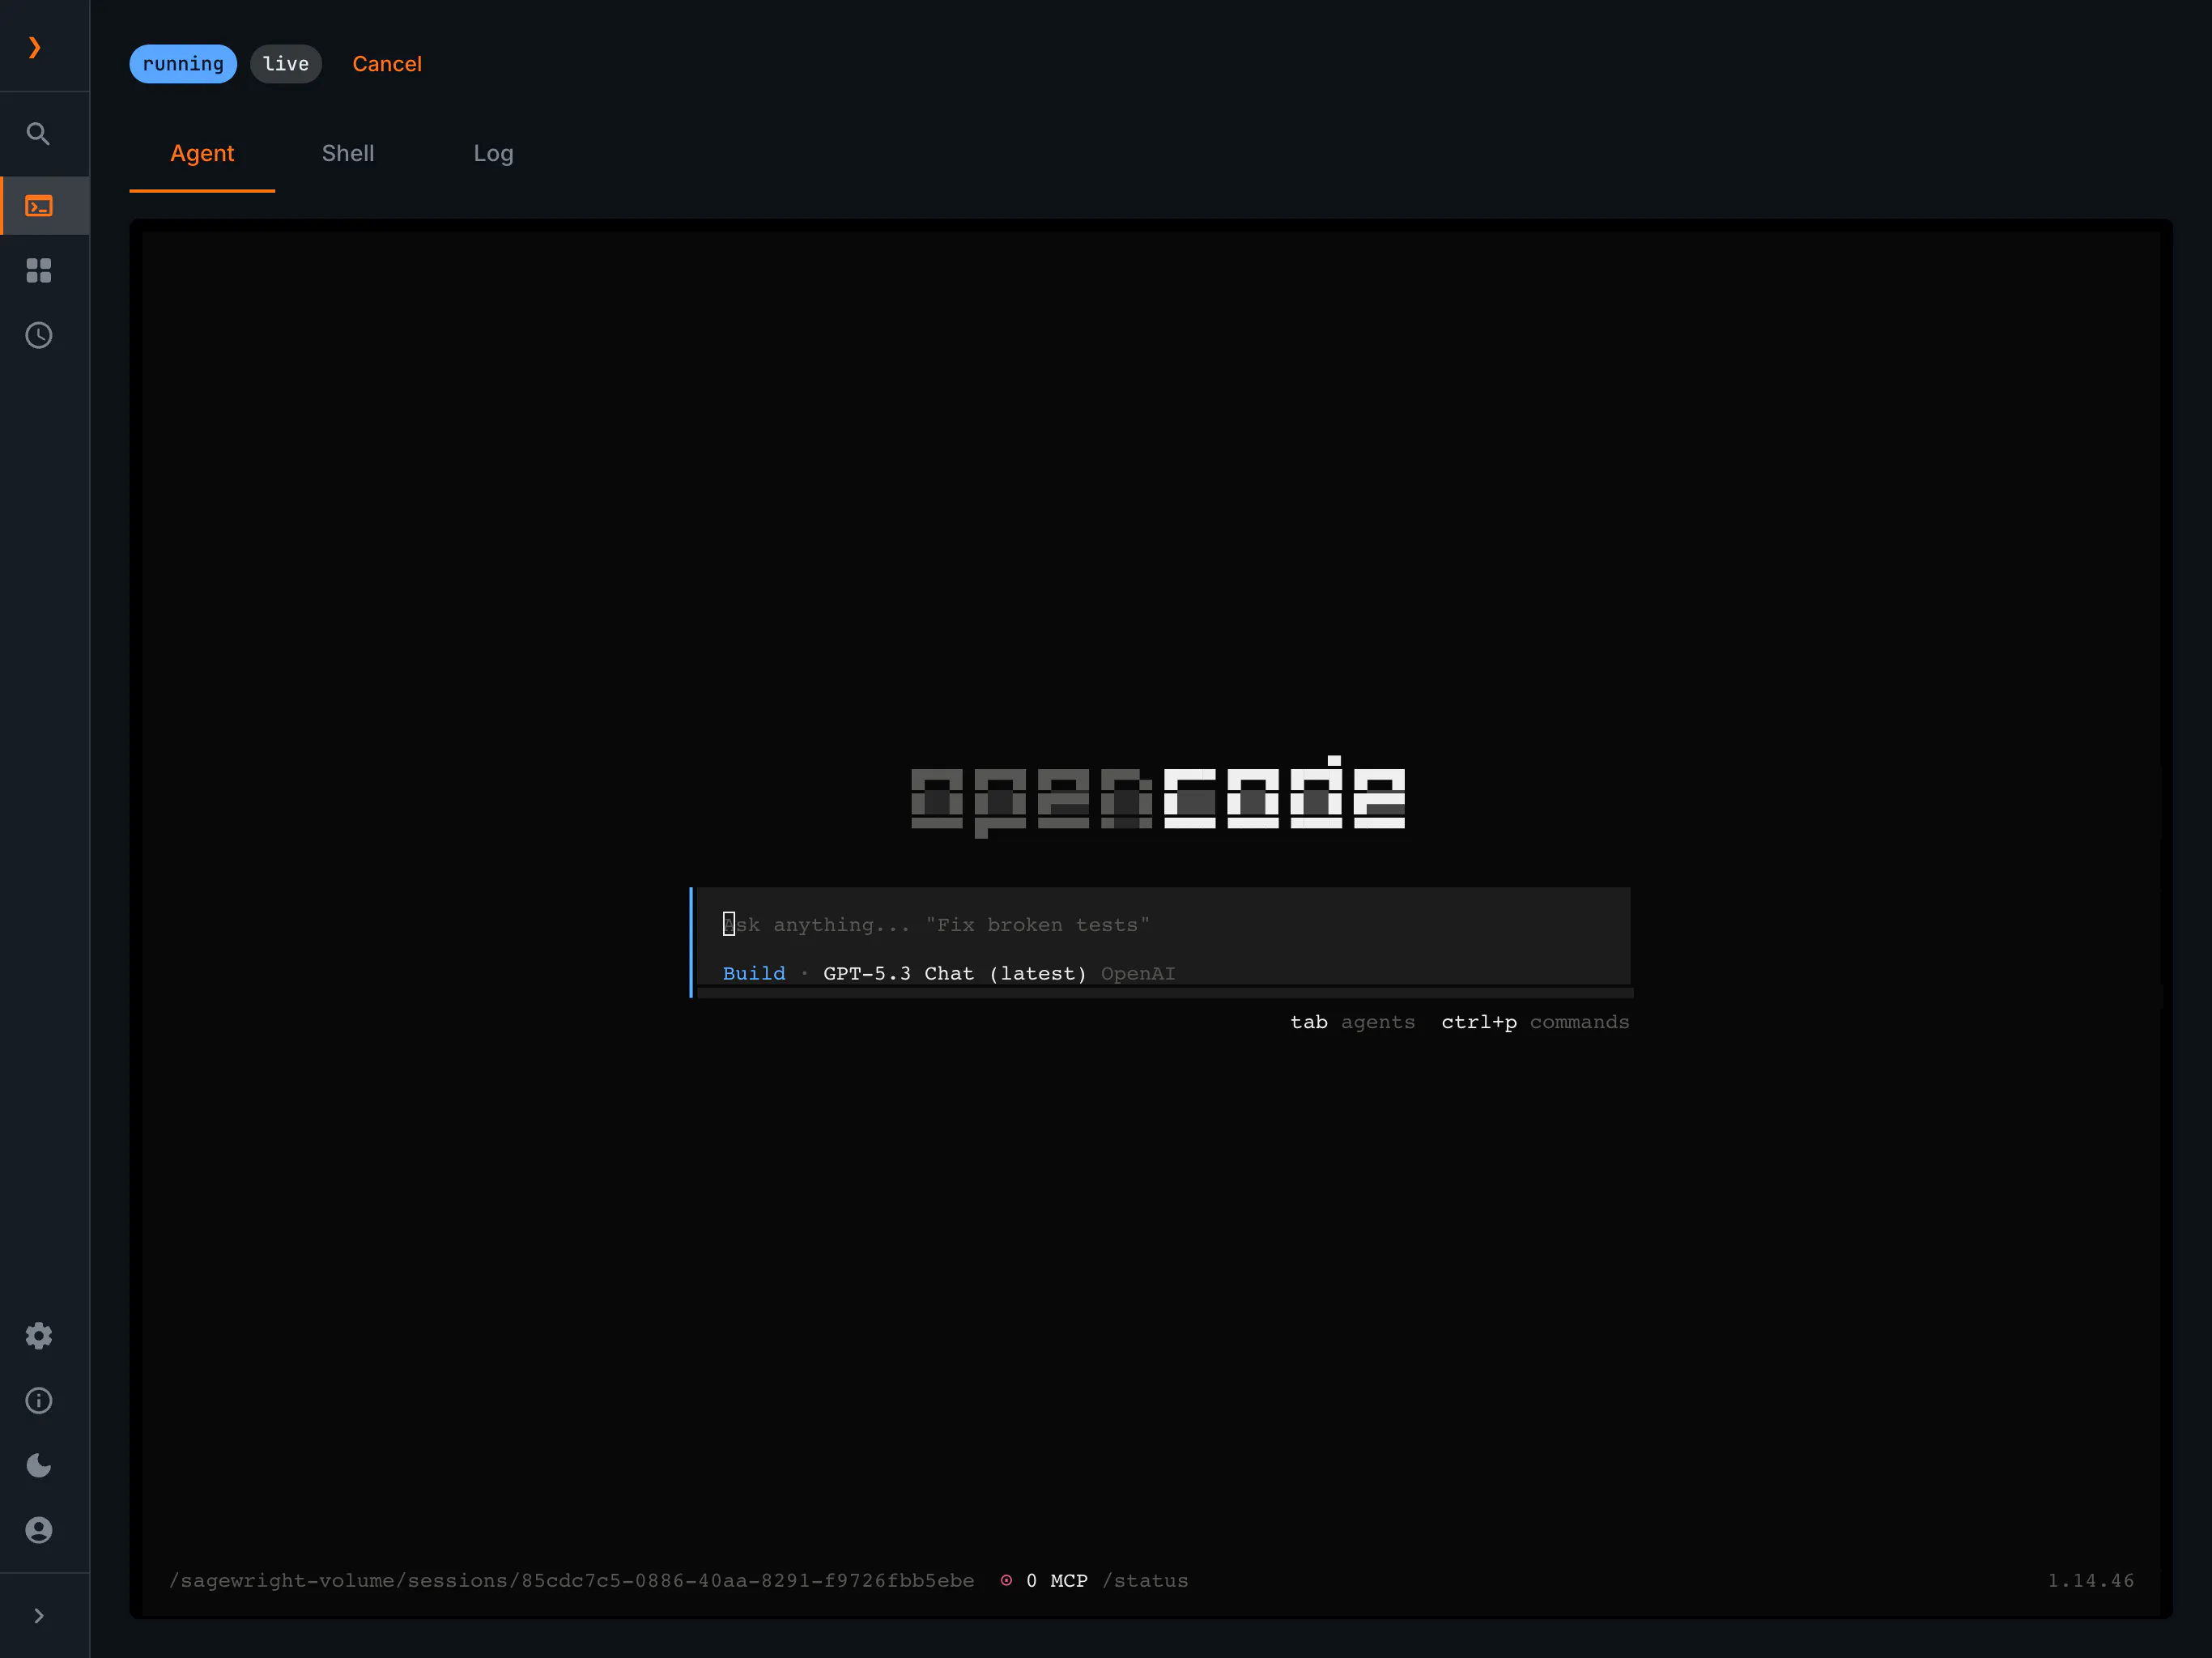2212x1658 pixels.
Task: Click the running status badge
Action: pyautogui.click(x=183, y=64)
